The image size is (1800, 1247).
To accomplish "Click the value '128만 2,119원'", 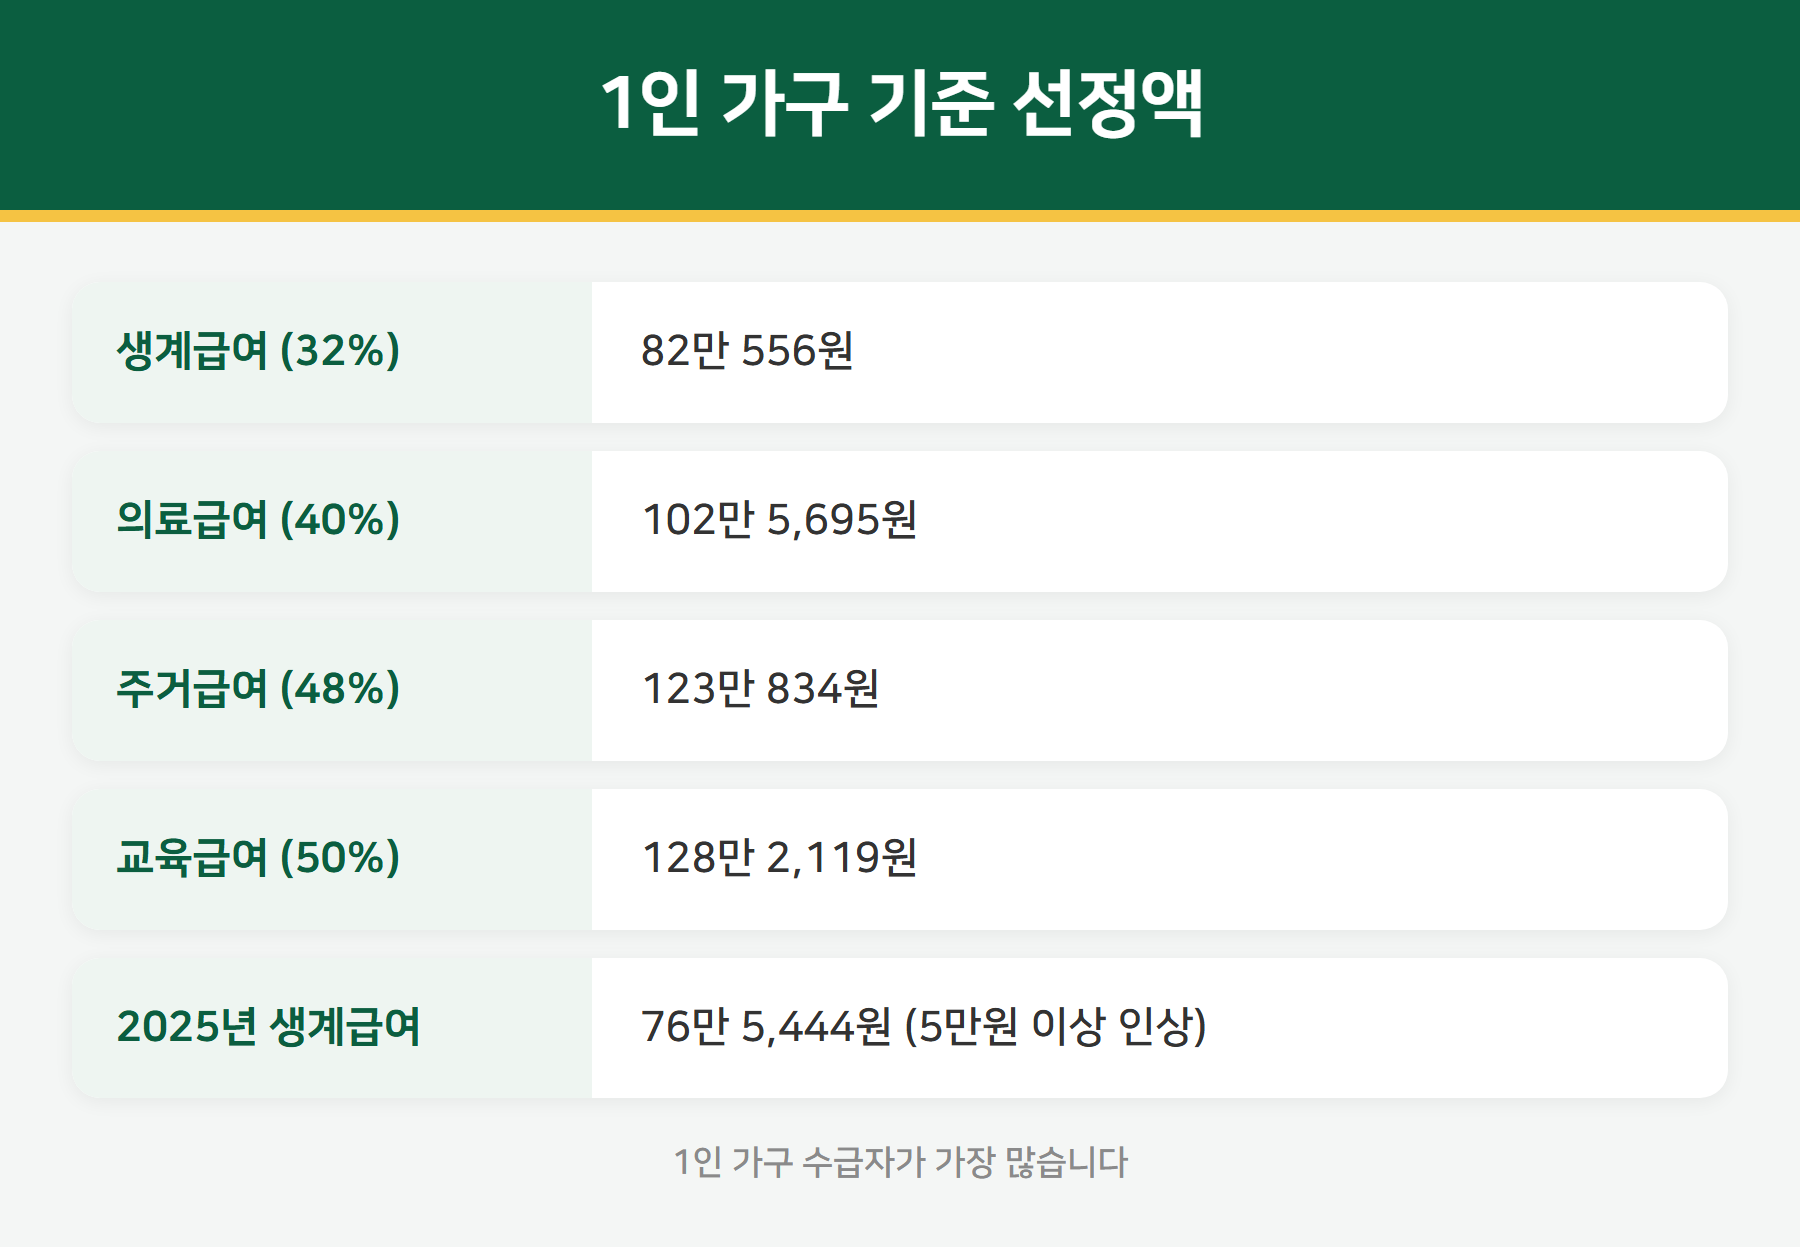I will tap(779, 858).
